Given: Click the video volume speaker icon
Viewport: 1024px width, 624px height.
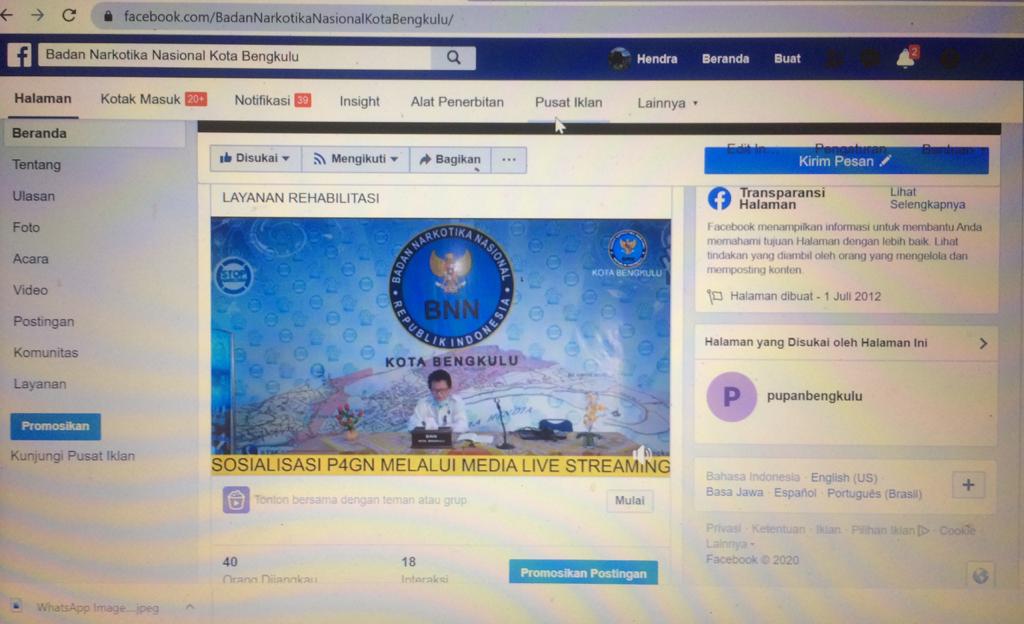Looking at the screenshot, I should pos(642,453).
